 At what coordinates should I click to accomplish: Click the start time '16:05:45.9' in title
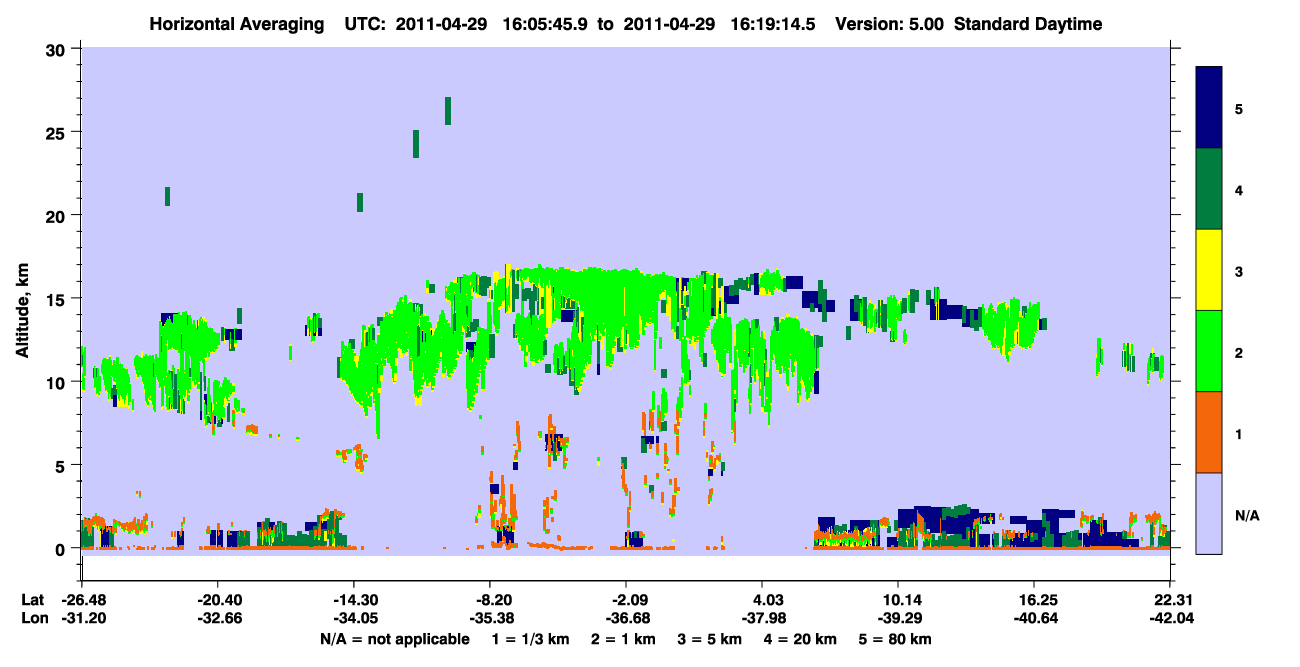(543, 24)
